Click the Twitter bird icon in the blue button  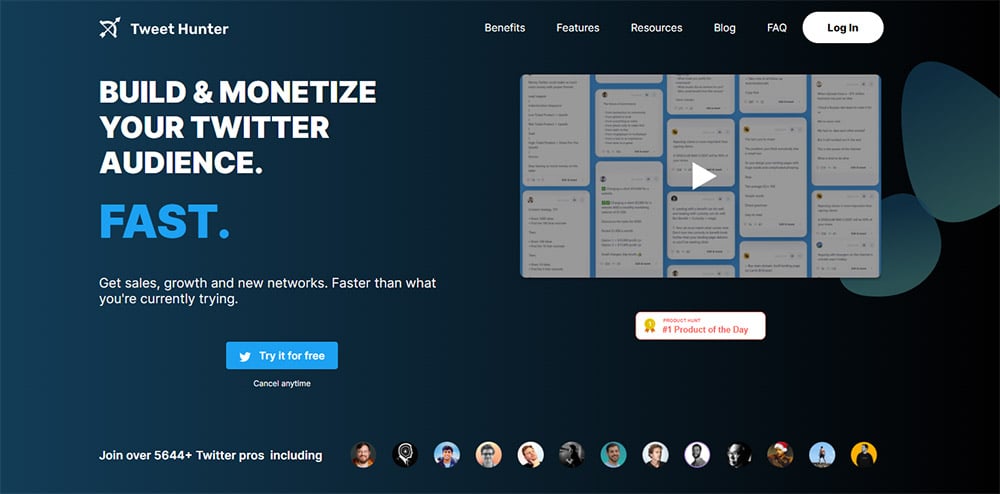245,356
